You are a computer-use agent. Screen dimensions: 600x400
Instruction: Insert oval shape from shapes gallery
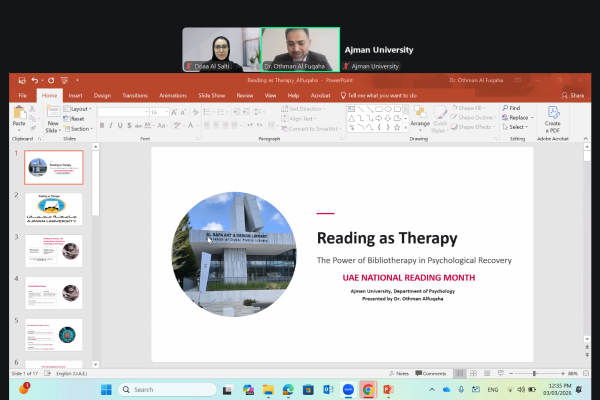388,109
